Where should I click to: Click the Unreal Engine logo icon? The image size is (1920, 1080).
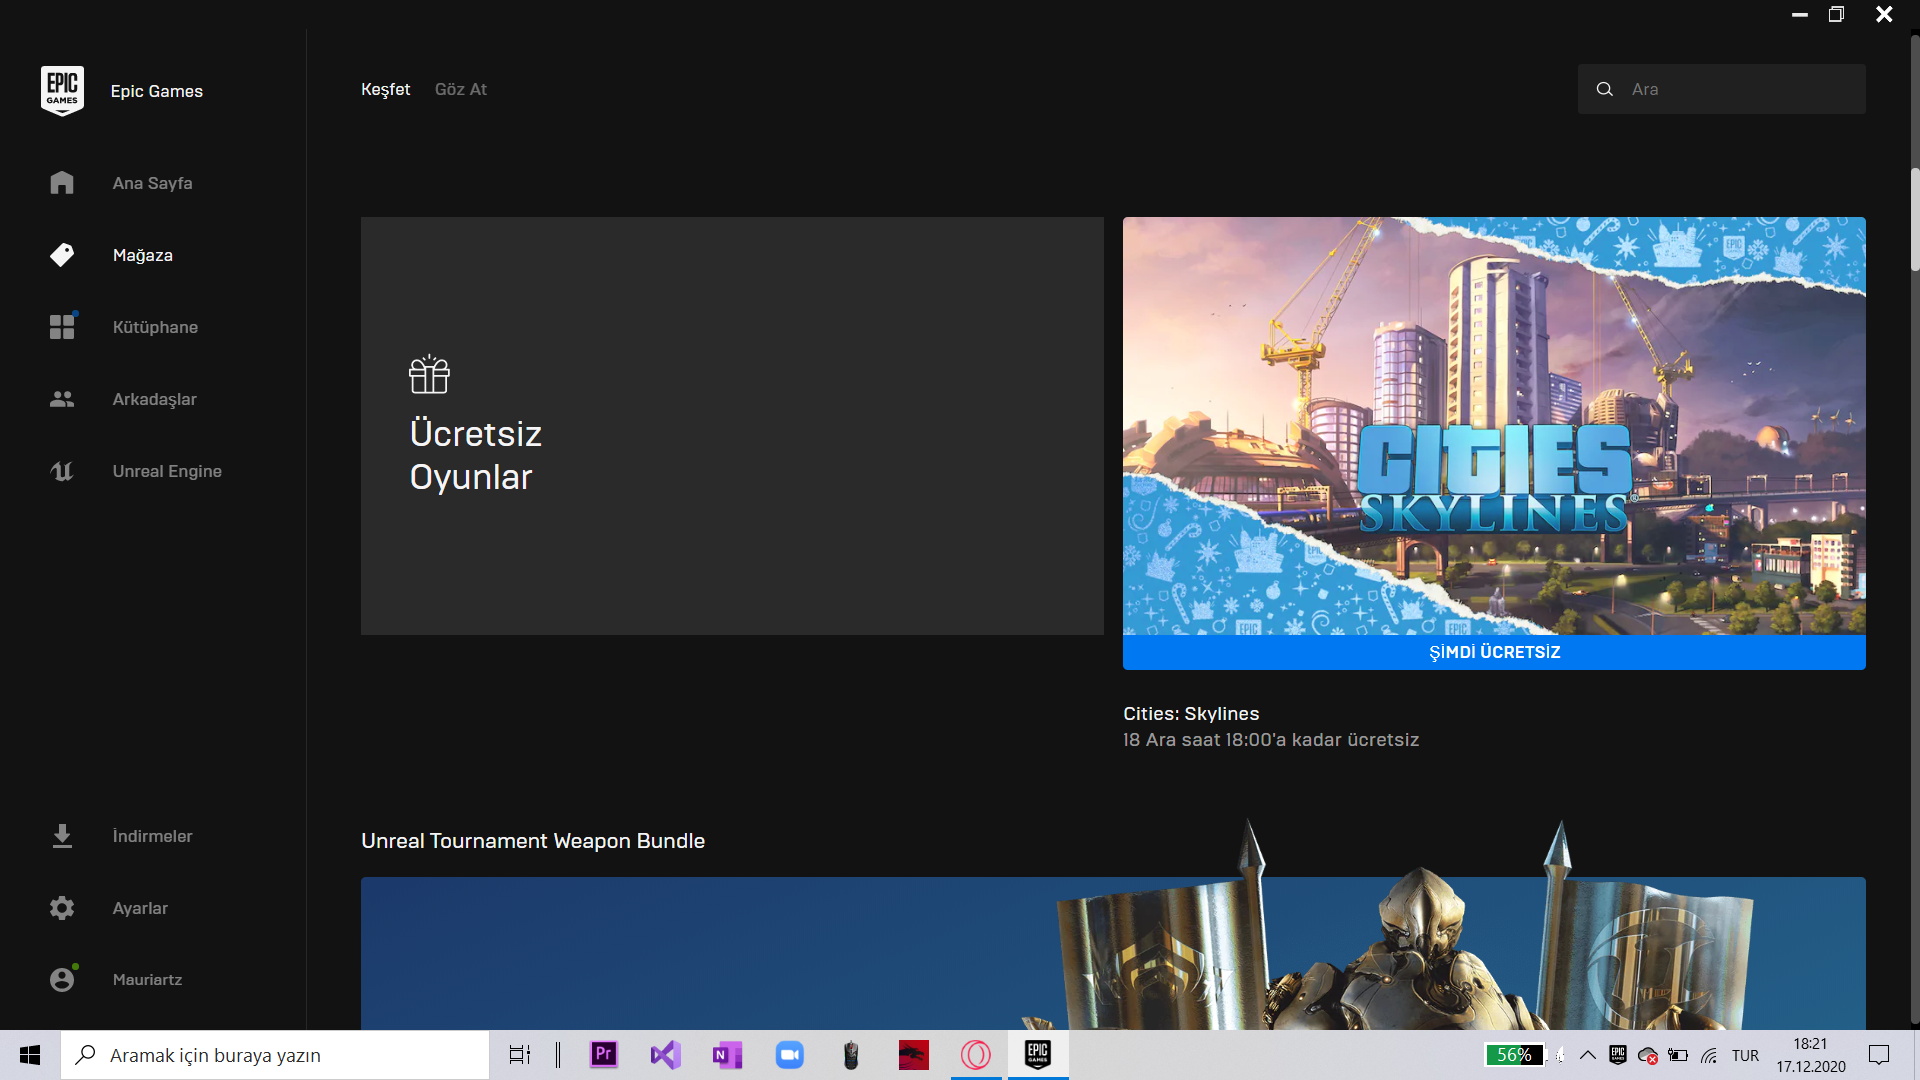click(62, 471)
